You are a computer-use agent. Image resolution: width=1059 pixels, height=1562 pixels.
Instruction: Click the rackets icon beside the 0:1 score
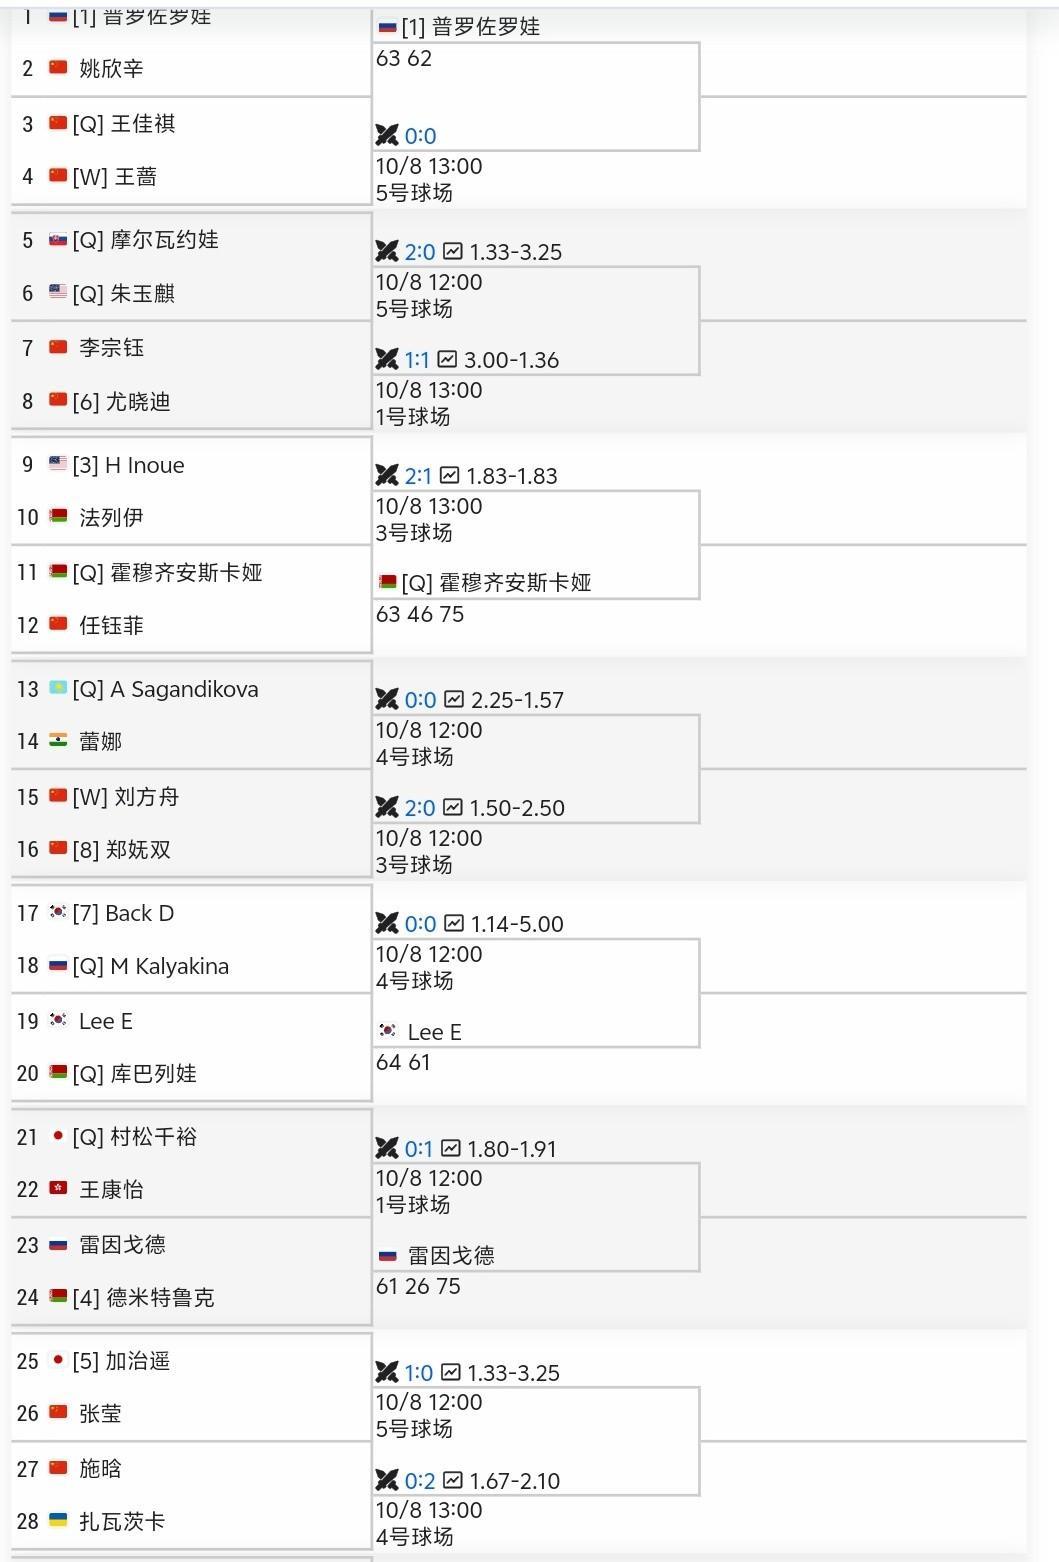(387, 1148)
